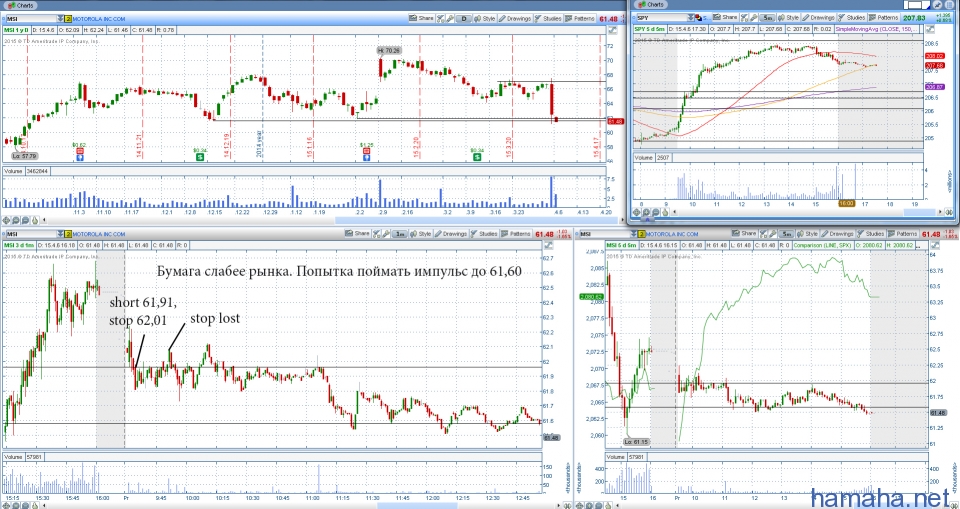
Task: Click Share button in MSI 5m chart
Action: tap(744, 234)
